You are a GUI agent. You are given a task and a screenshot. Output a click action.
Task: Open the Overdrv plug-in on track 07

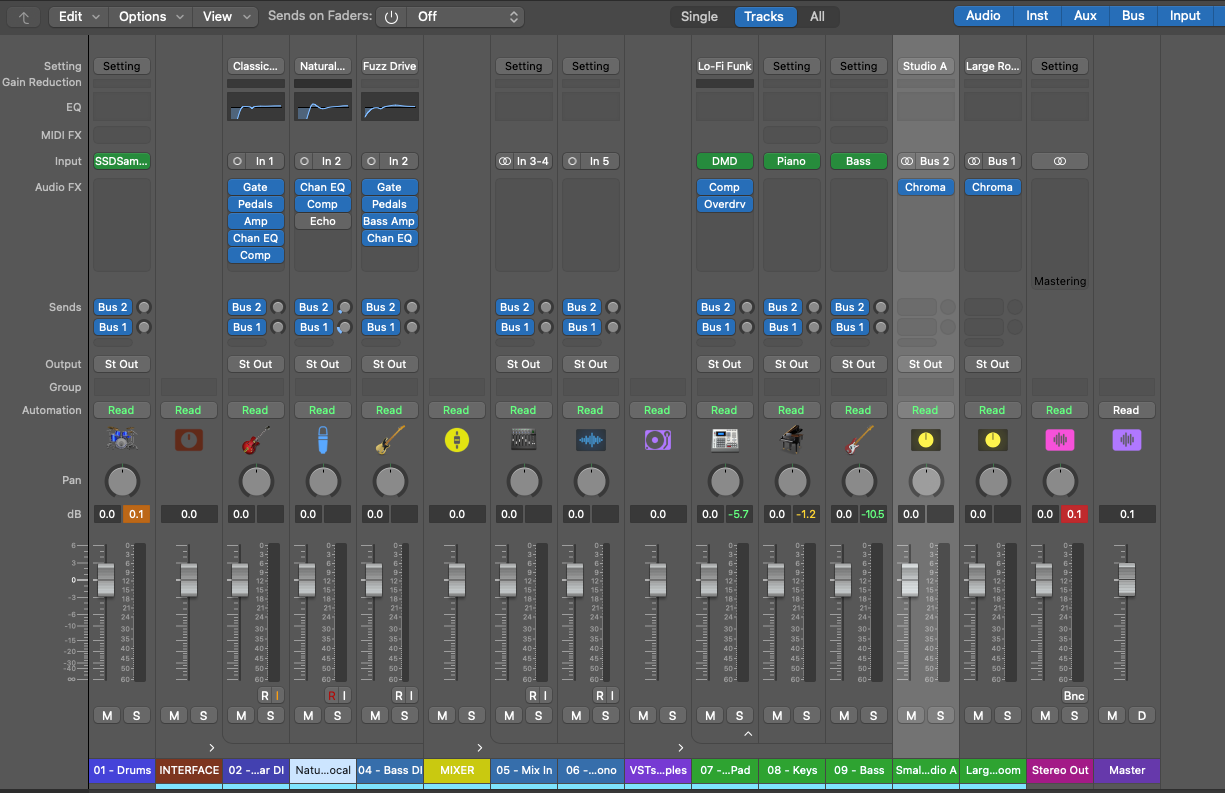point(724,204)
